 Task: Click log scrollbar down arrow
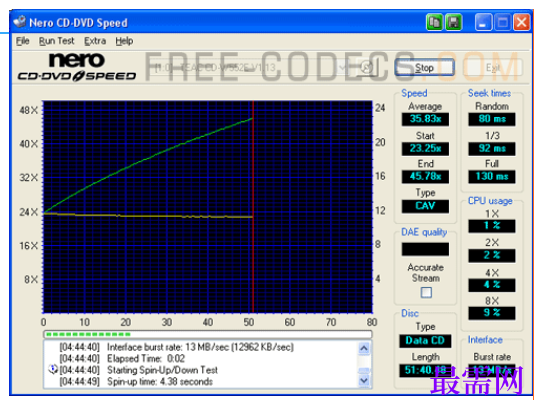(364, 381)
